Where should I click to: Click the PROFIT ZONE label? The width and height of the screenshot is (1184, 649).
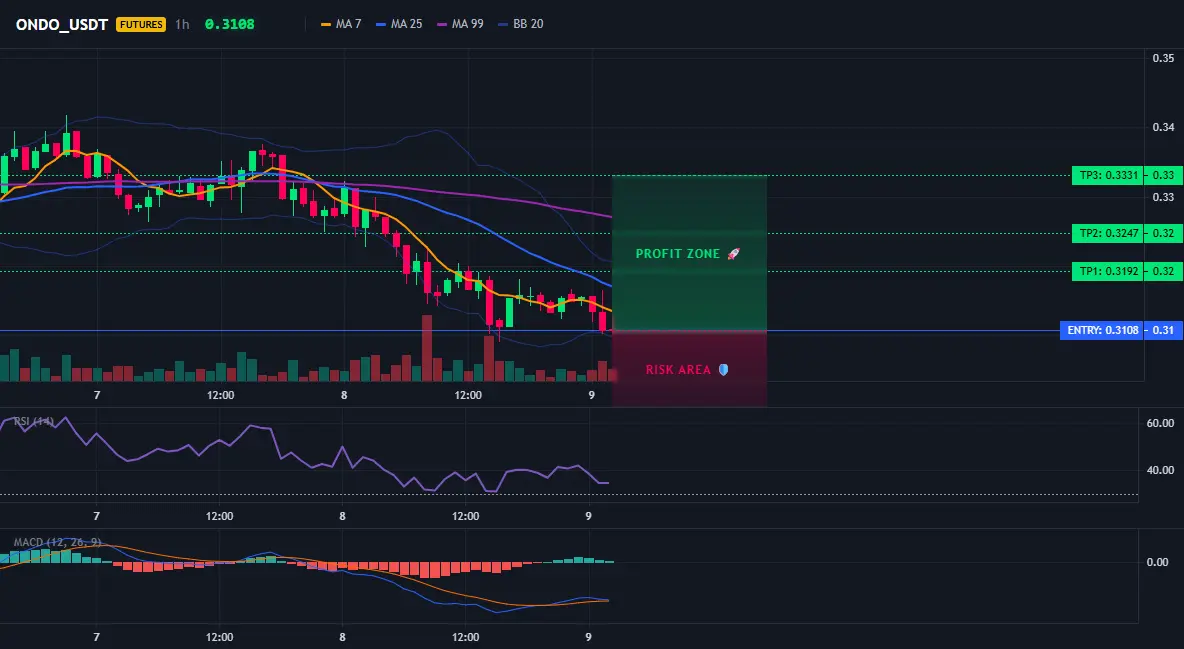coord(678,254)
